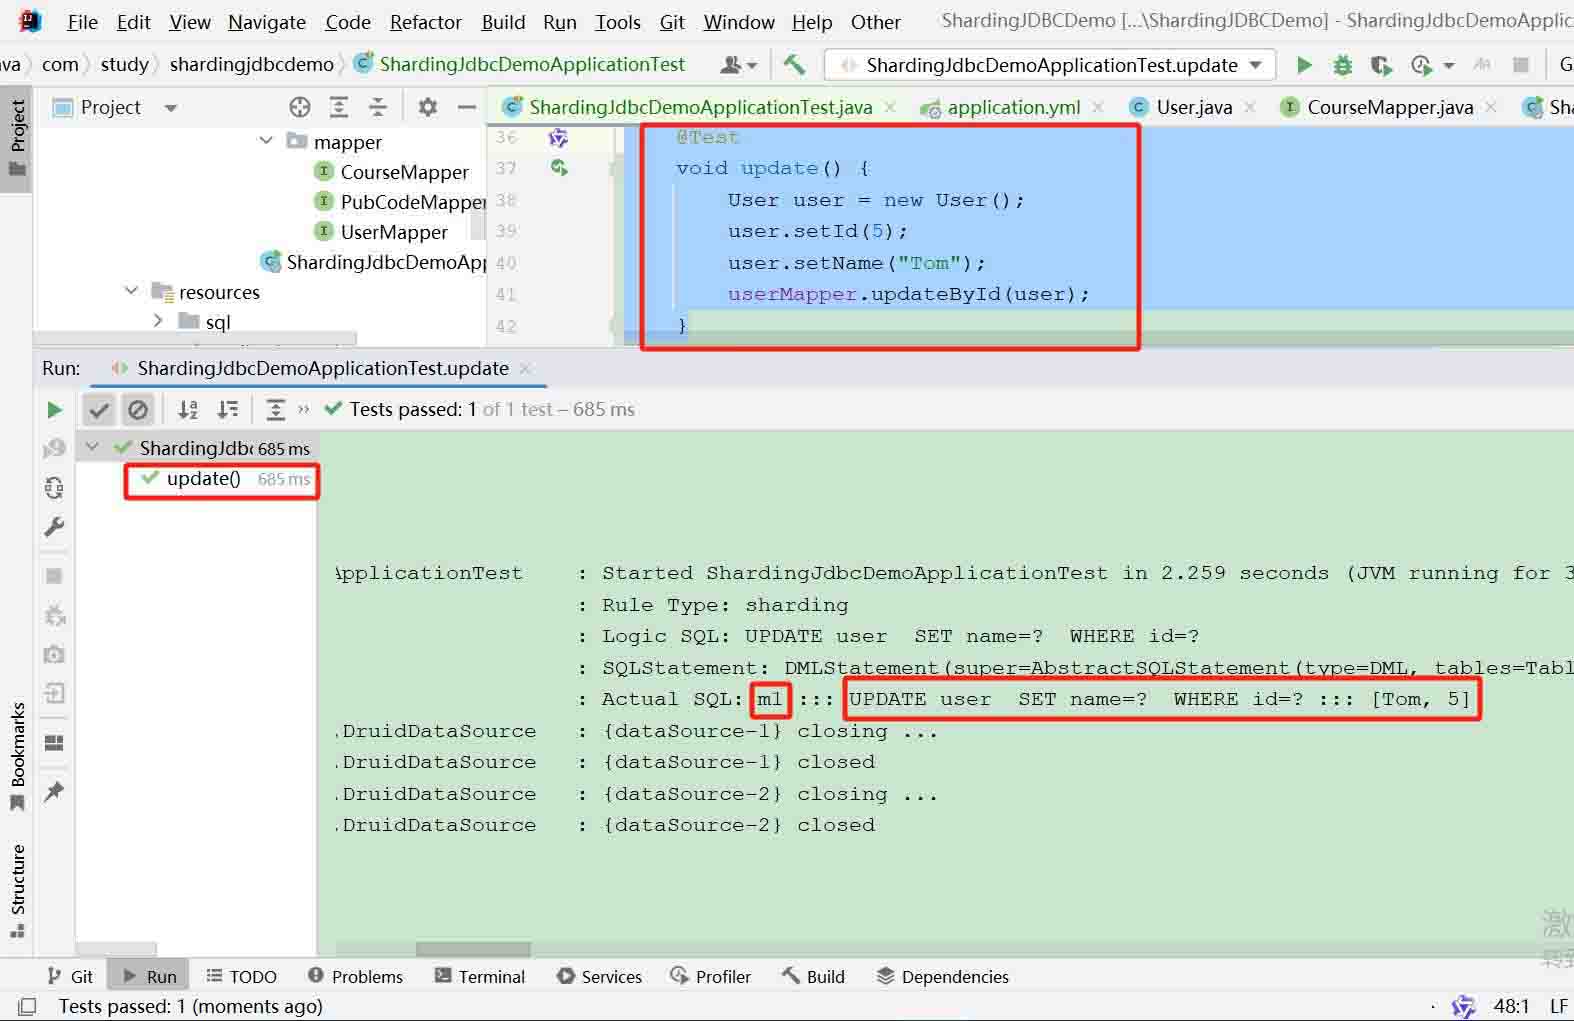The image size is (1574, 1021).
Task: Open the Problems tool window
Action: click(355, 976)
